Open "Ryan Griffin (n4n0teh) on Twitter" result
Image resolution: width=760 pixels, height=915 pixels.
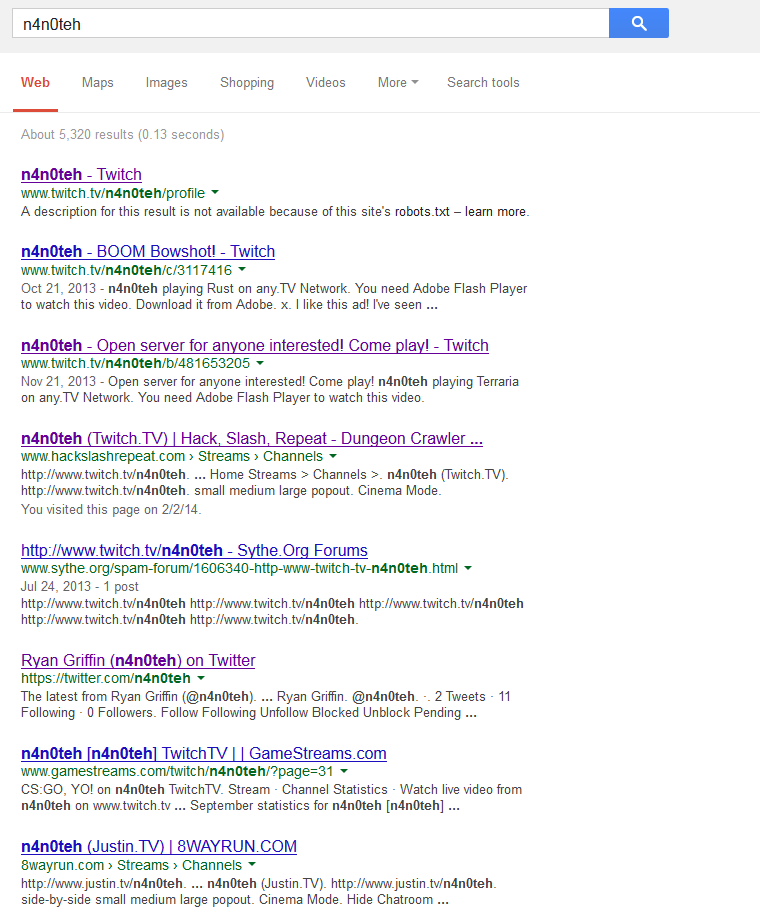coord(138,660)
